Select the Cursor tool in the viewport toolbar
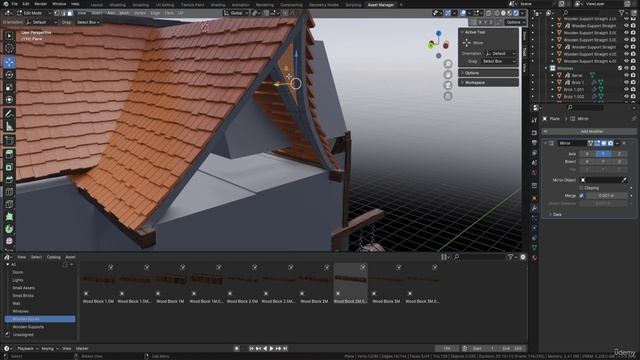Screen dimensions: 640x360 [x=9, y=48]
